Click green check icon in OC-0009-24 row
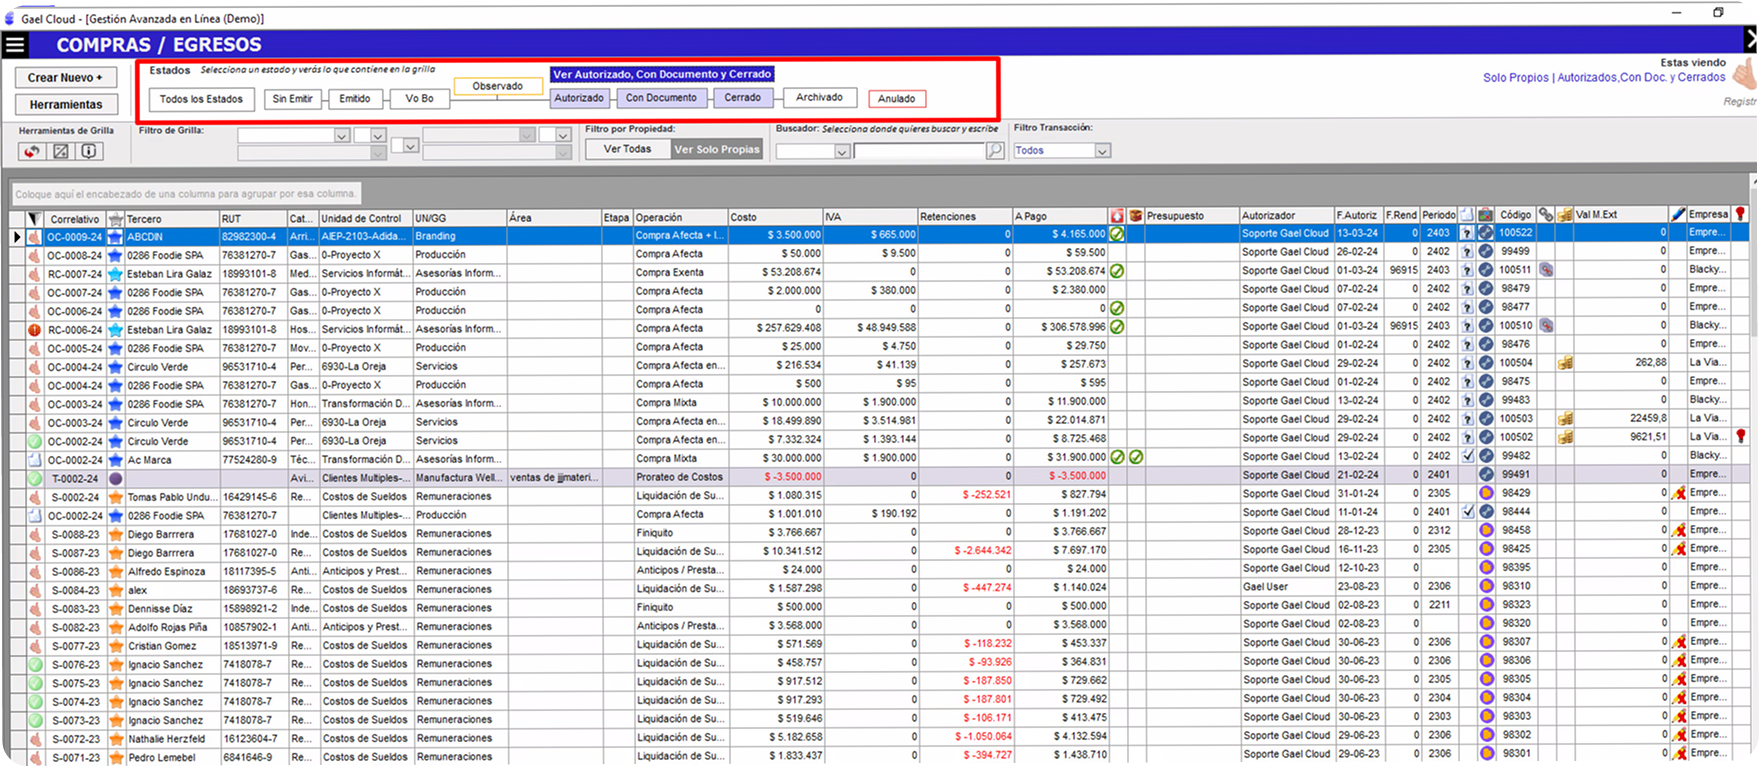The width and height of the screenshot is (1759, 767). [1117, 234]
